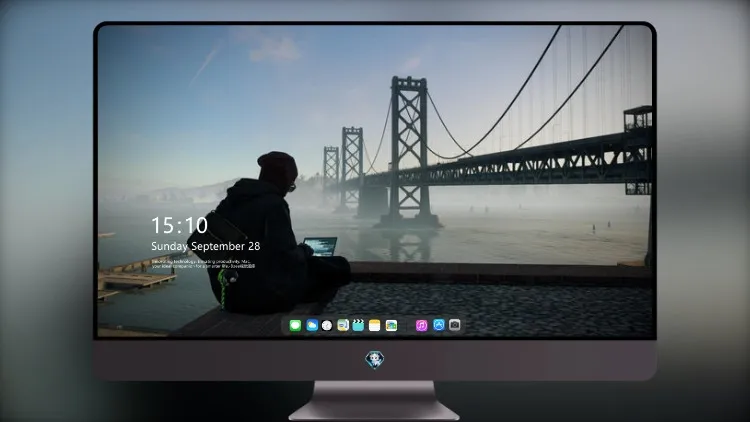Open the green Messages app in dock

click(295, 325)
